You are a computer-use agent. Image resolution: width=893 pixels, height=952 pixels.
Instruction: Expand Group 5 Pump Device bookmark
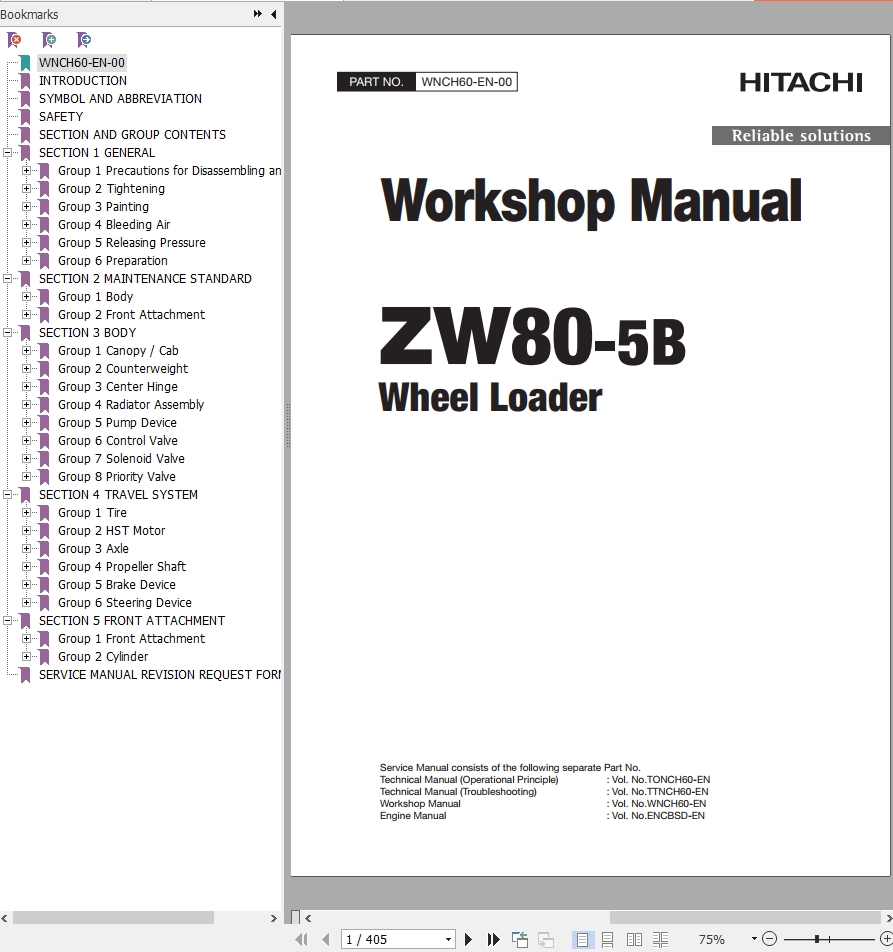26,423
